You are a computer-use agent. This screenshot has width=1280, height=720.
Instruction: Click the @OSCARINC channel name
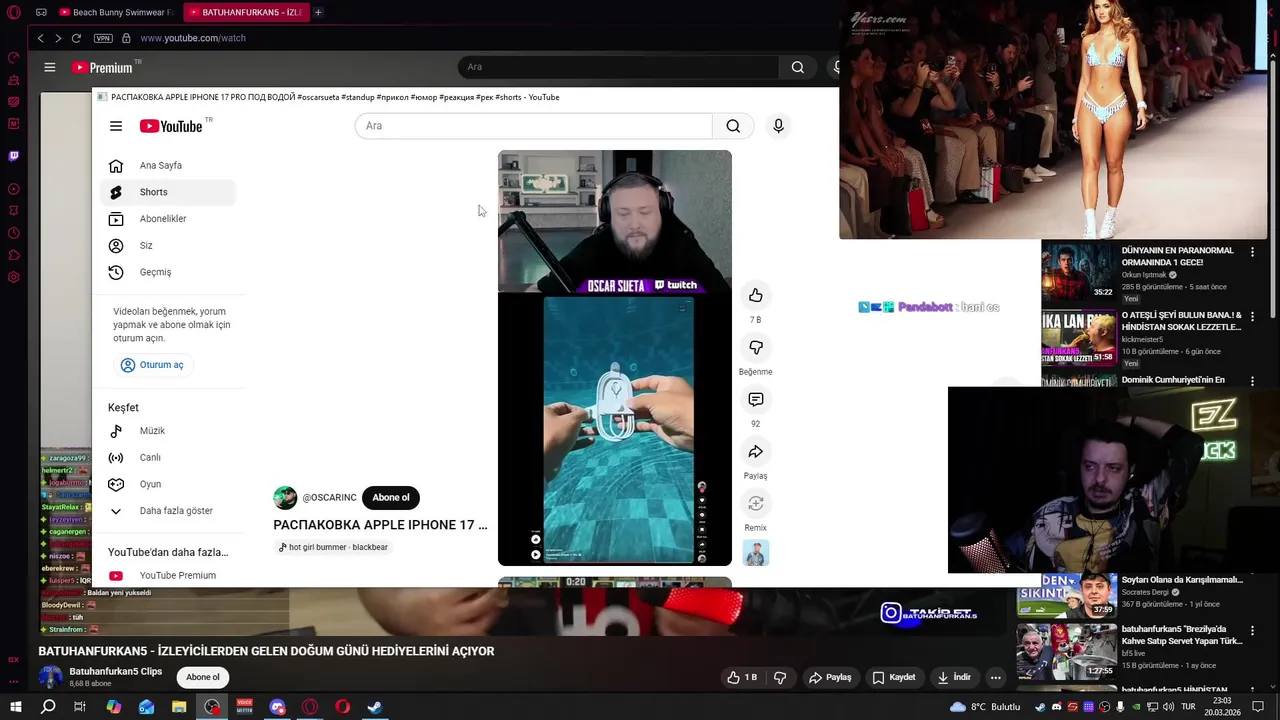329,498
